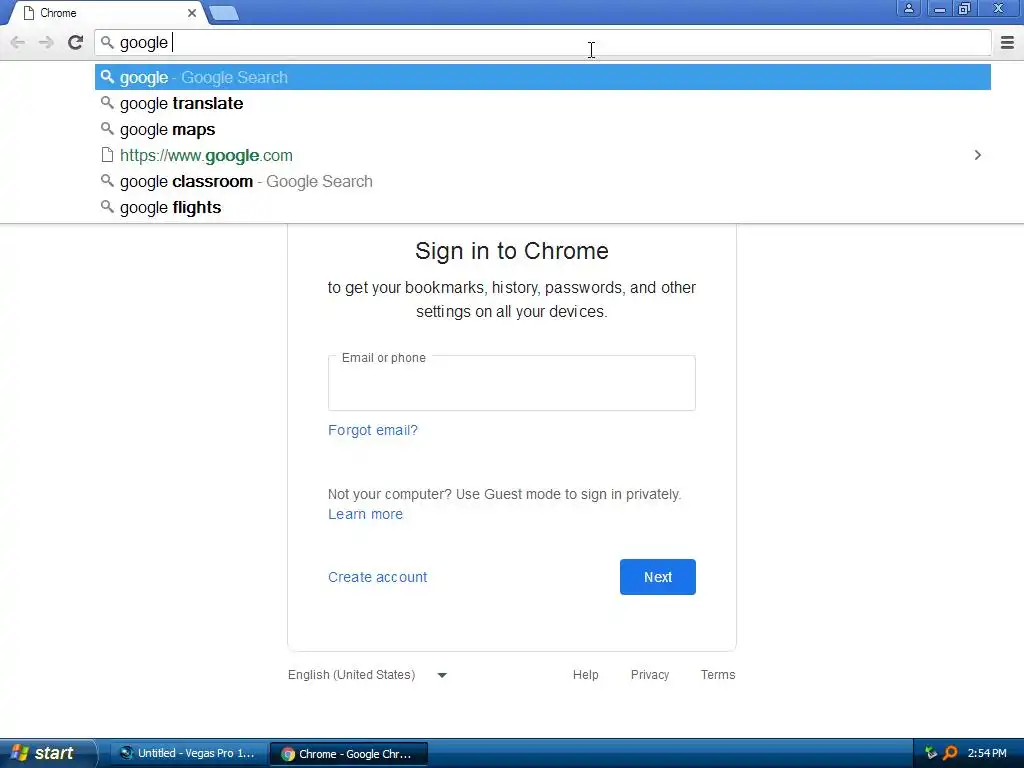The height and width of the screenshot is (768, 1024).
Task: Restore down the Chrome window
Action: tap(965, 8)
